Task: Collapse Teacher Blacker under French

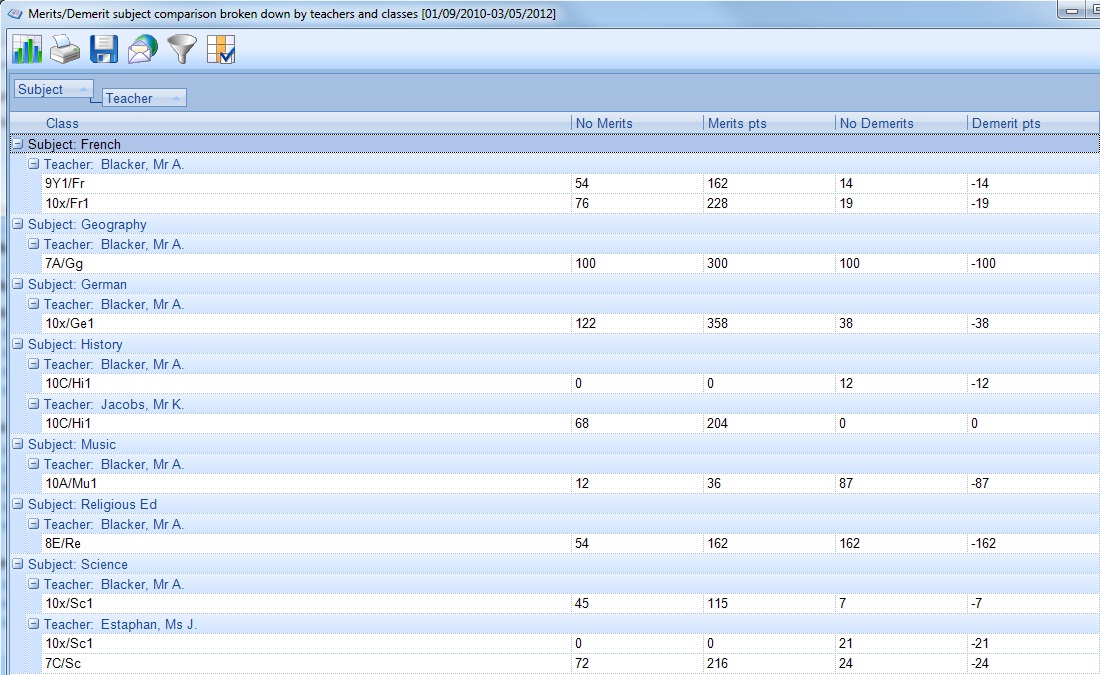Action: (33, 164)
